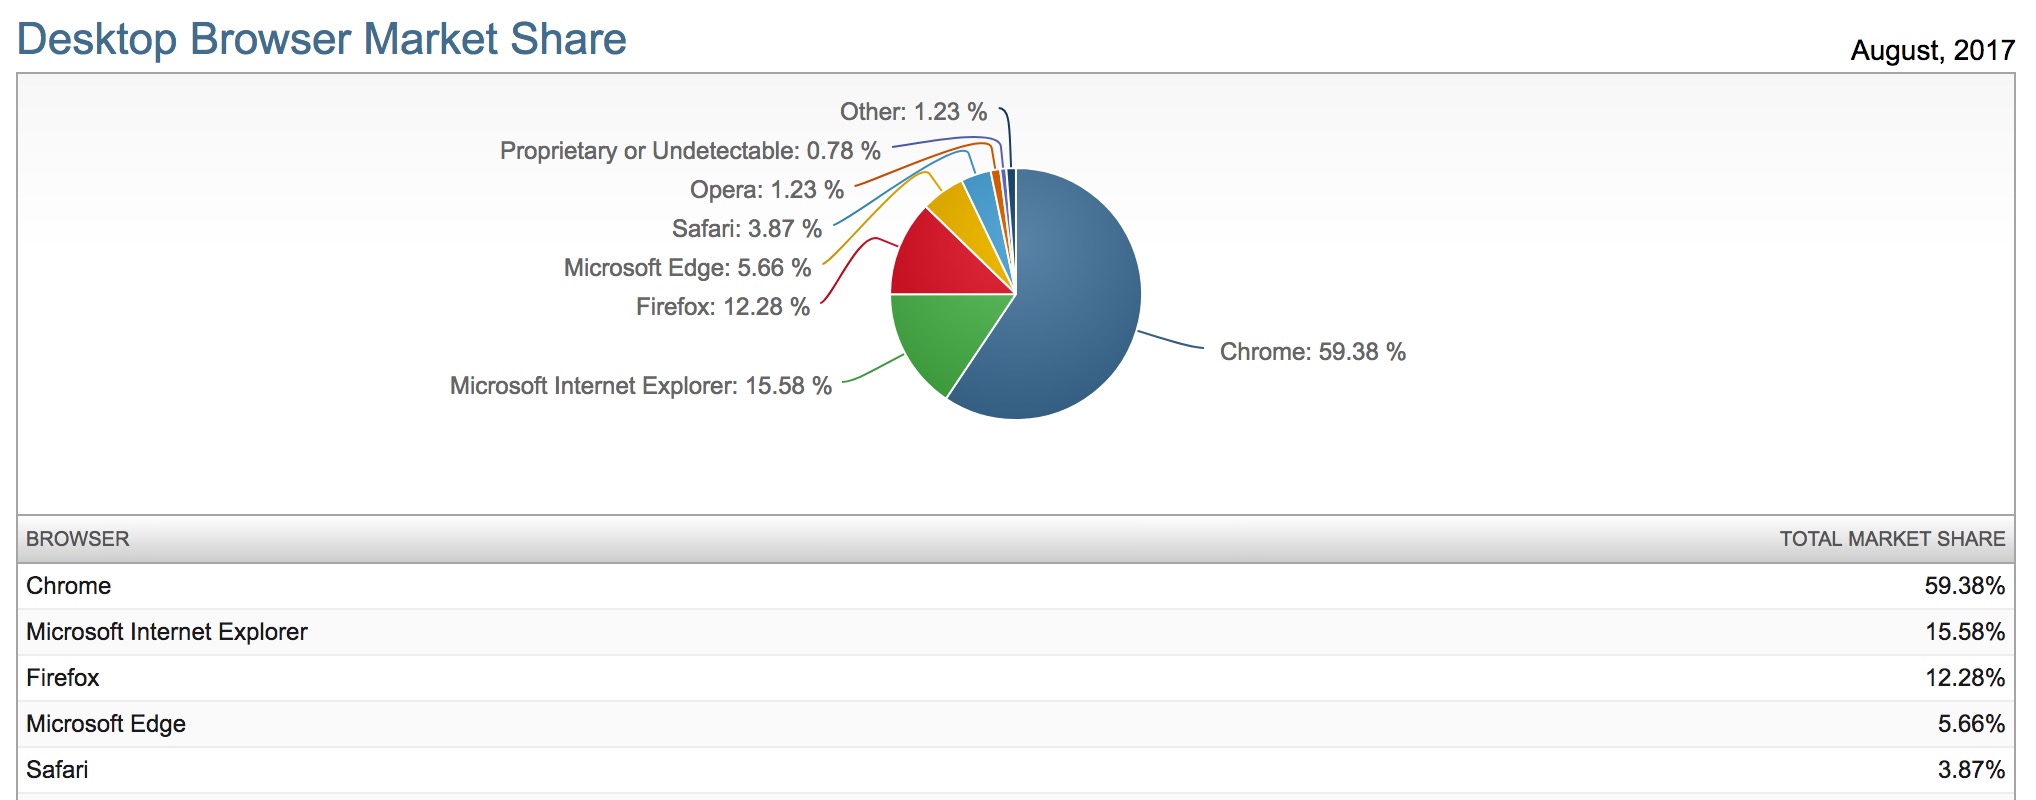Sort by the TOTAL MARKET SHARE header
Viewport: 2036px width, 800px height.
(1891, 539)
